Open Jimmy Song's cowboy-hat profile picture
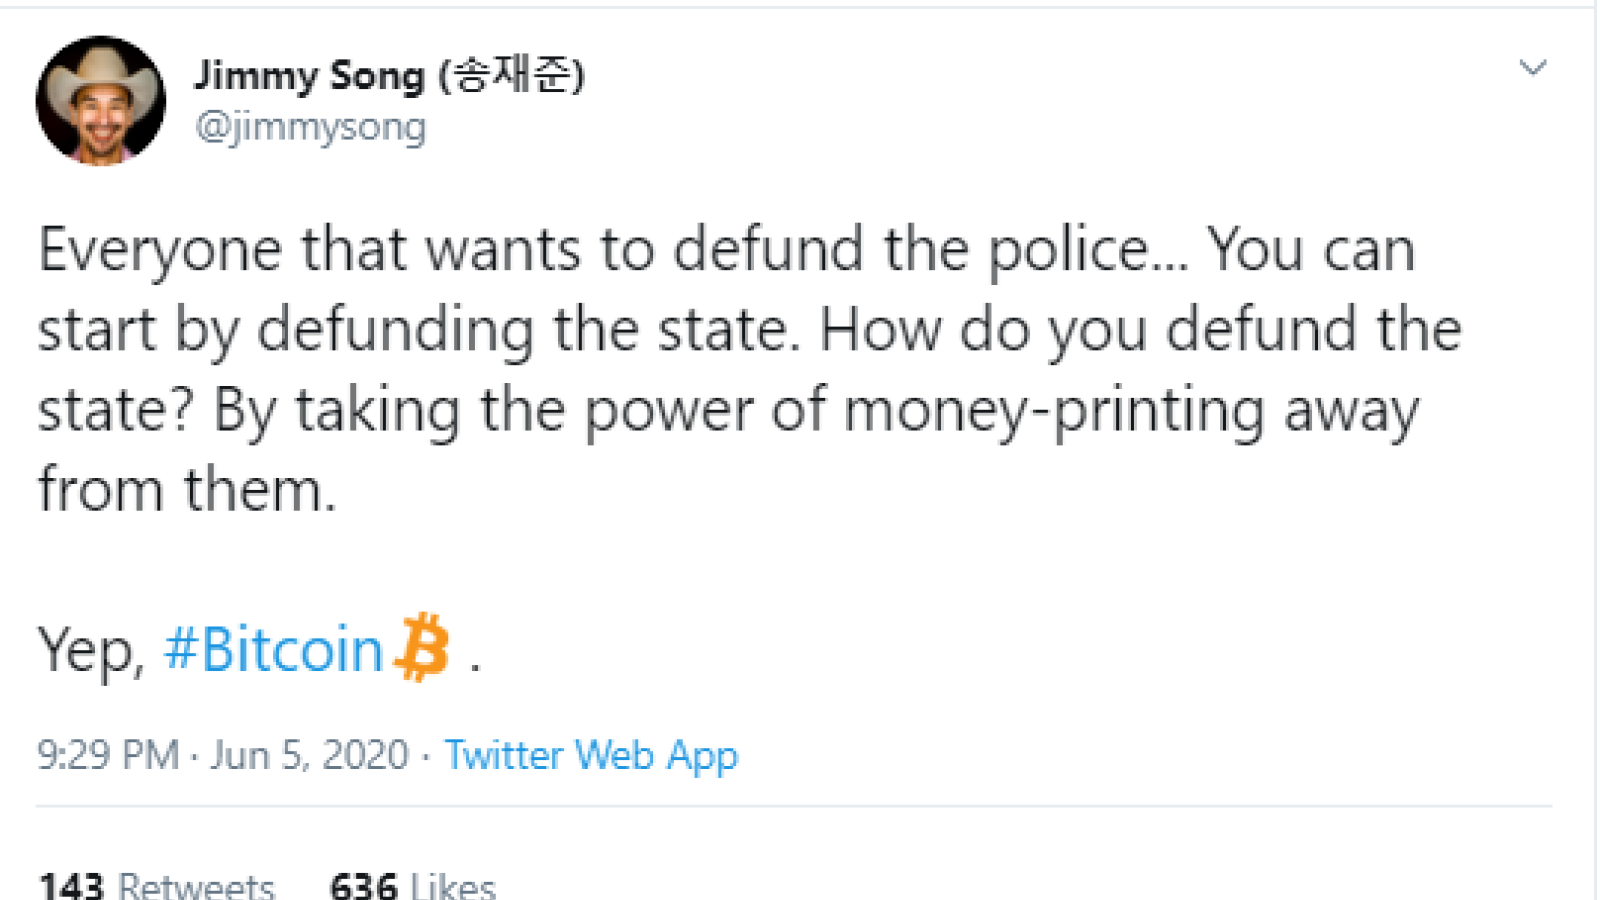Screen dimensions: 1600x900 [101, 100]
